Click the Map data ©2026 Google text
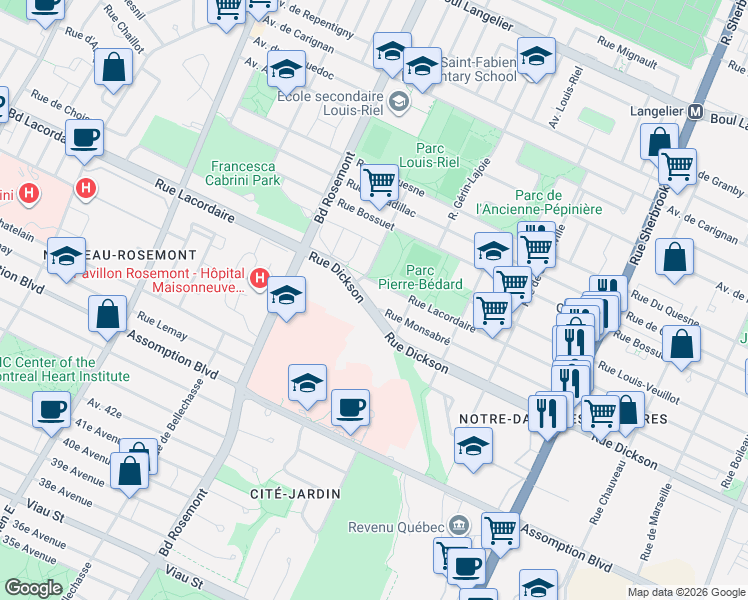 pos(686,592)
